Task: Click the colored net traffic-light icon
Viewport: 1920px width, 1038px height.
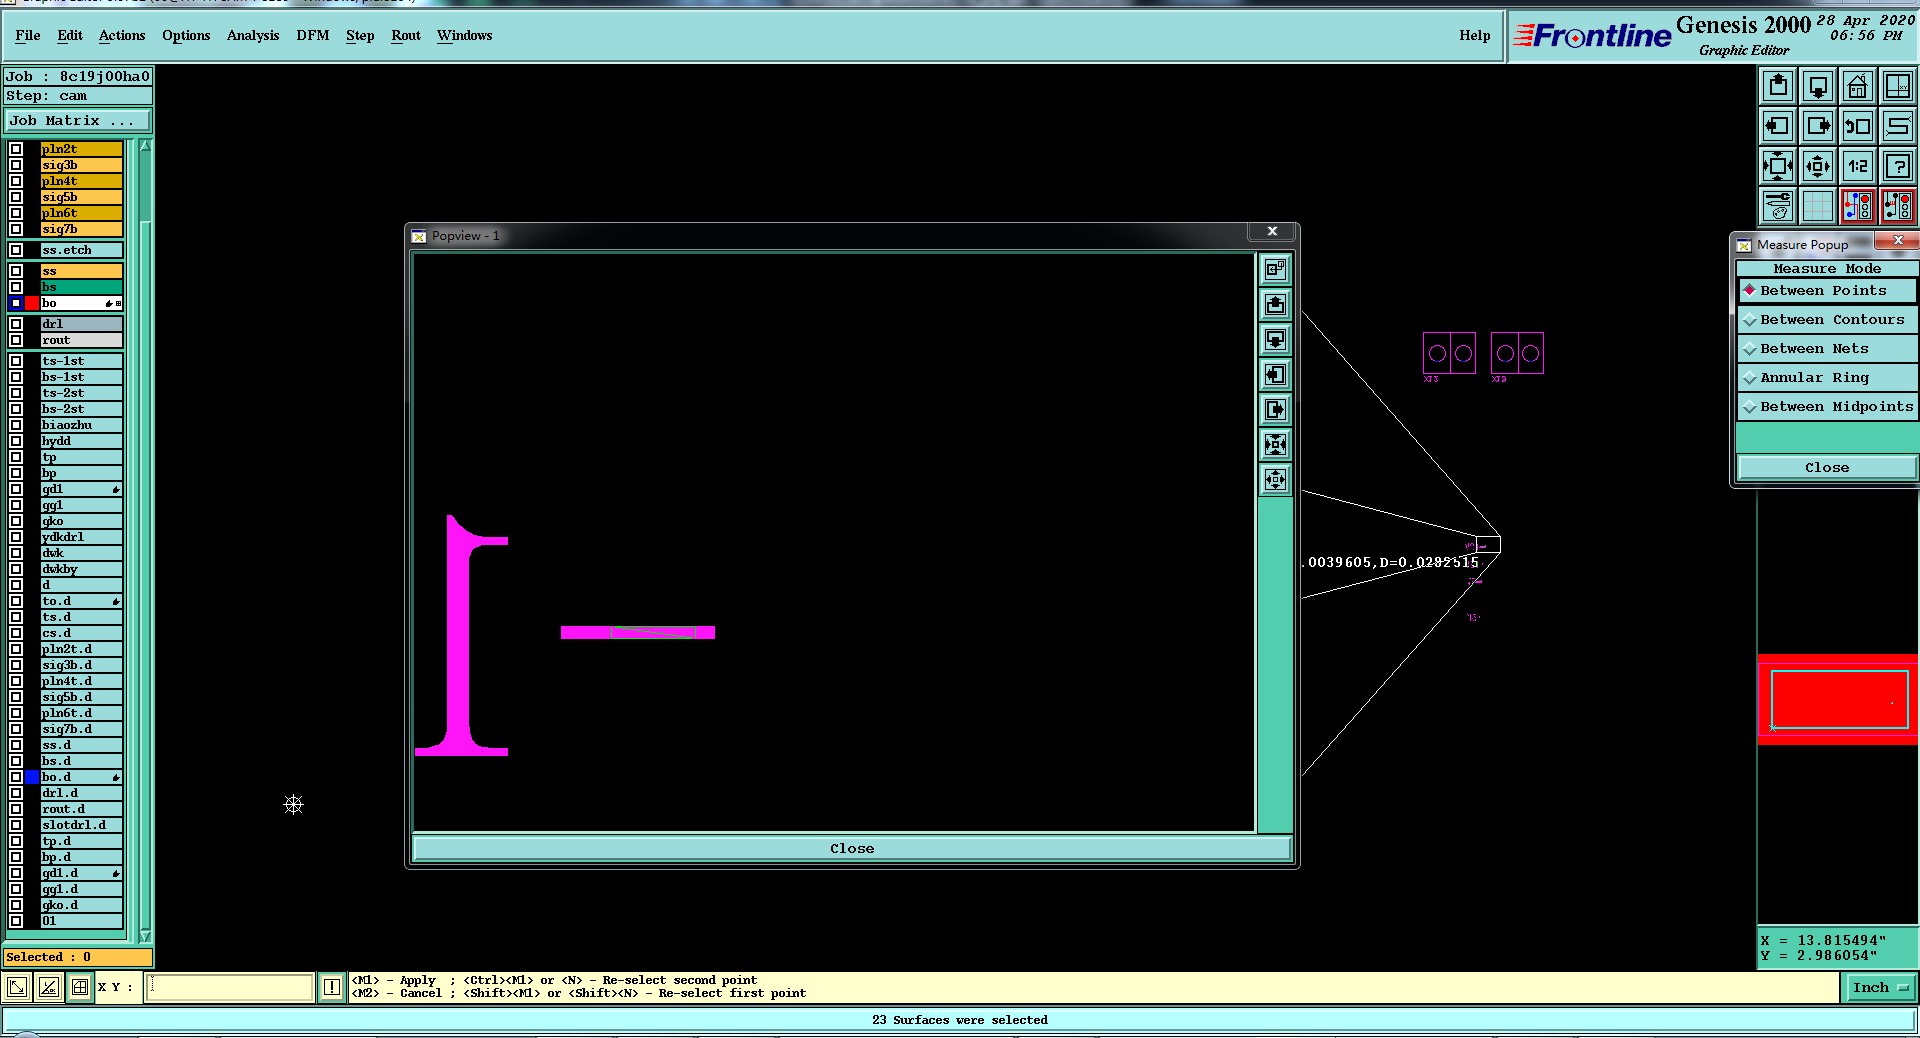Action: tap(1858, 206)
